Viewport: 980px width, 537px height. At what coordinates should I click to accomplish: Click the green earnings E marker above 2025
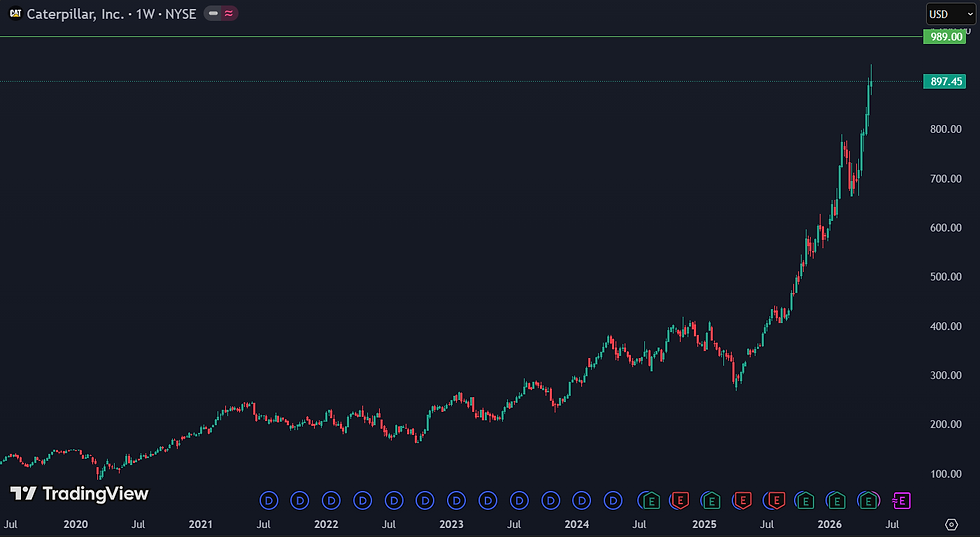711,501
